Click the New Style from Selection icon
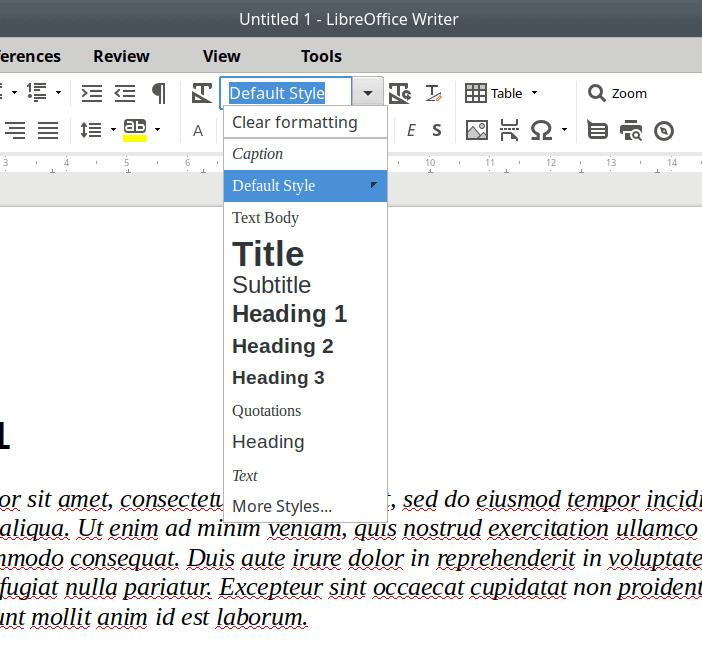Screen dimensions: 702x649 [x=433, y=93]
